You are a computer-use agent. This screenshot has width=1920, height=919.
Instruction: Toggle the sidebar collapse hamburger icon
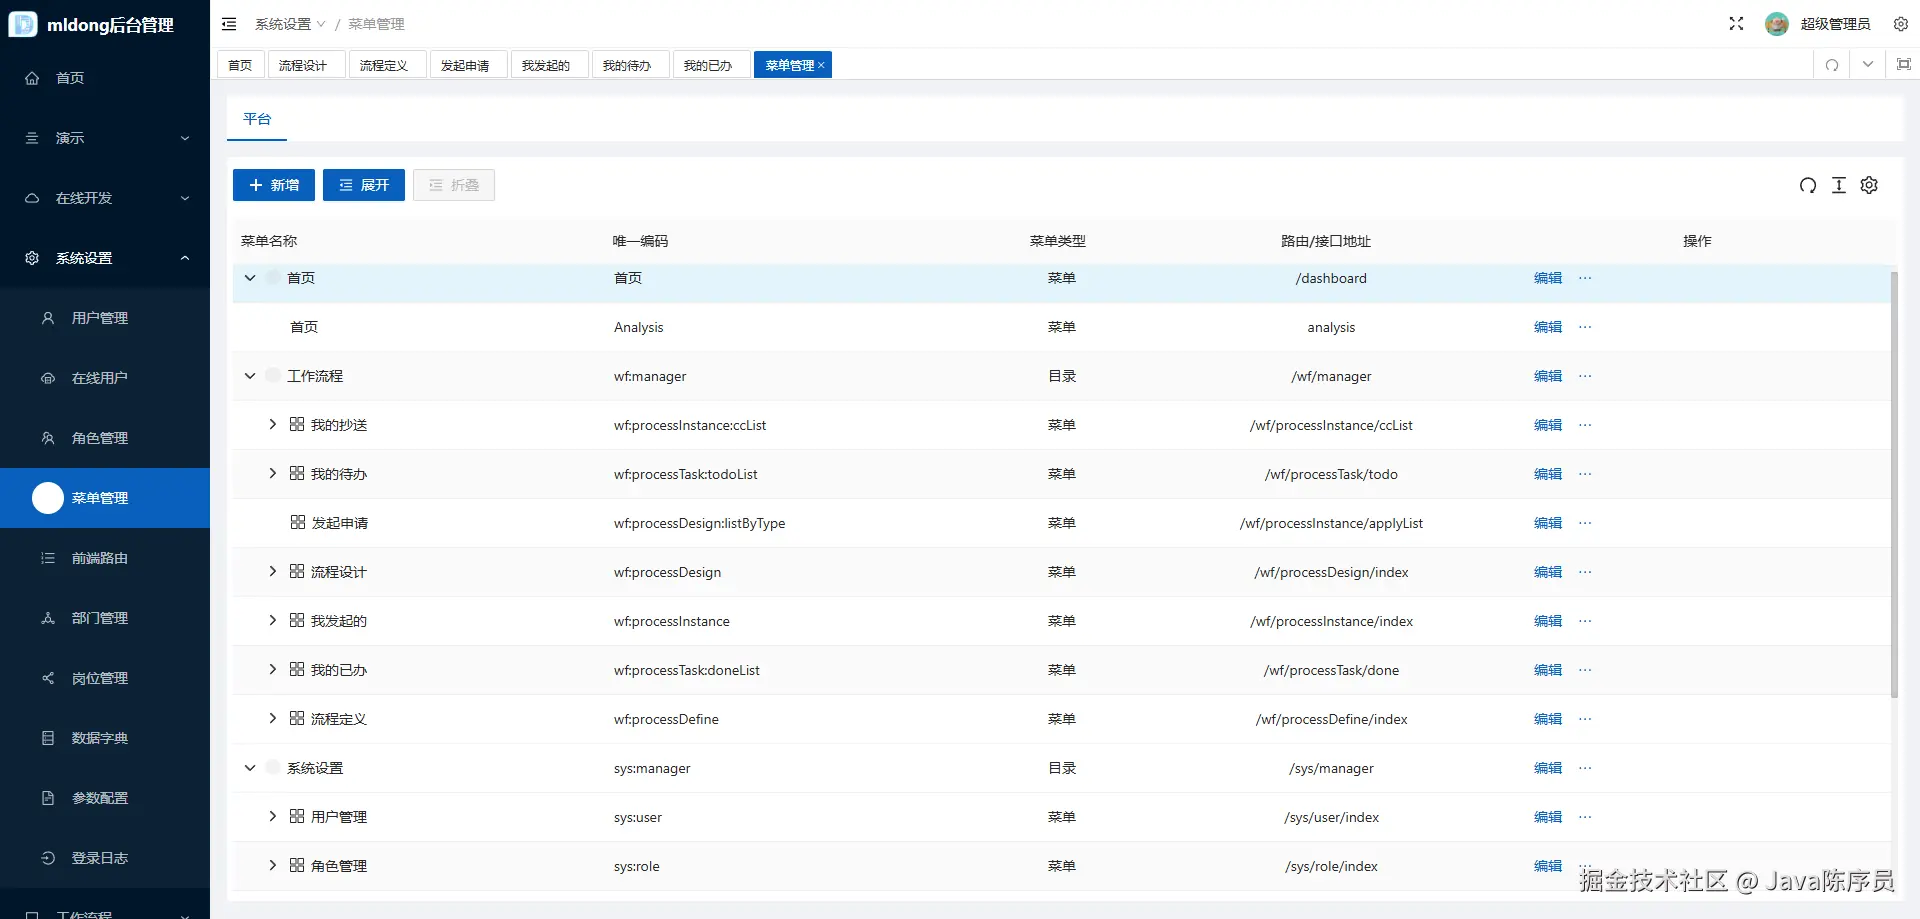tap(229, 24)
